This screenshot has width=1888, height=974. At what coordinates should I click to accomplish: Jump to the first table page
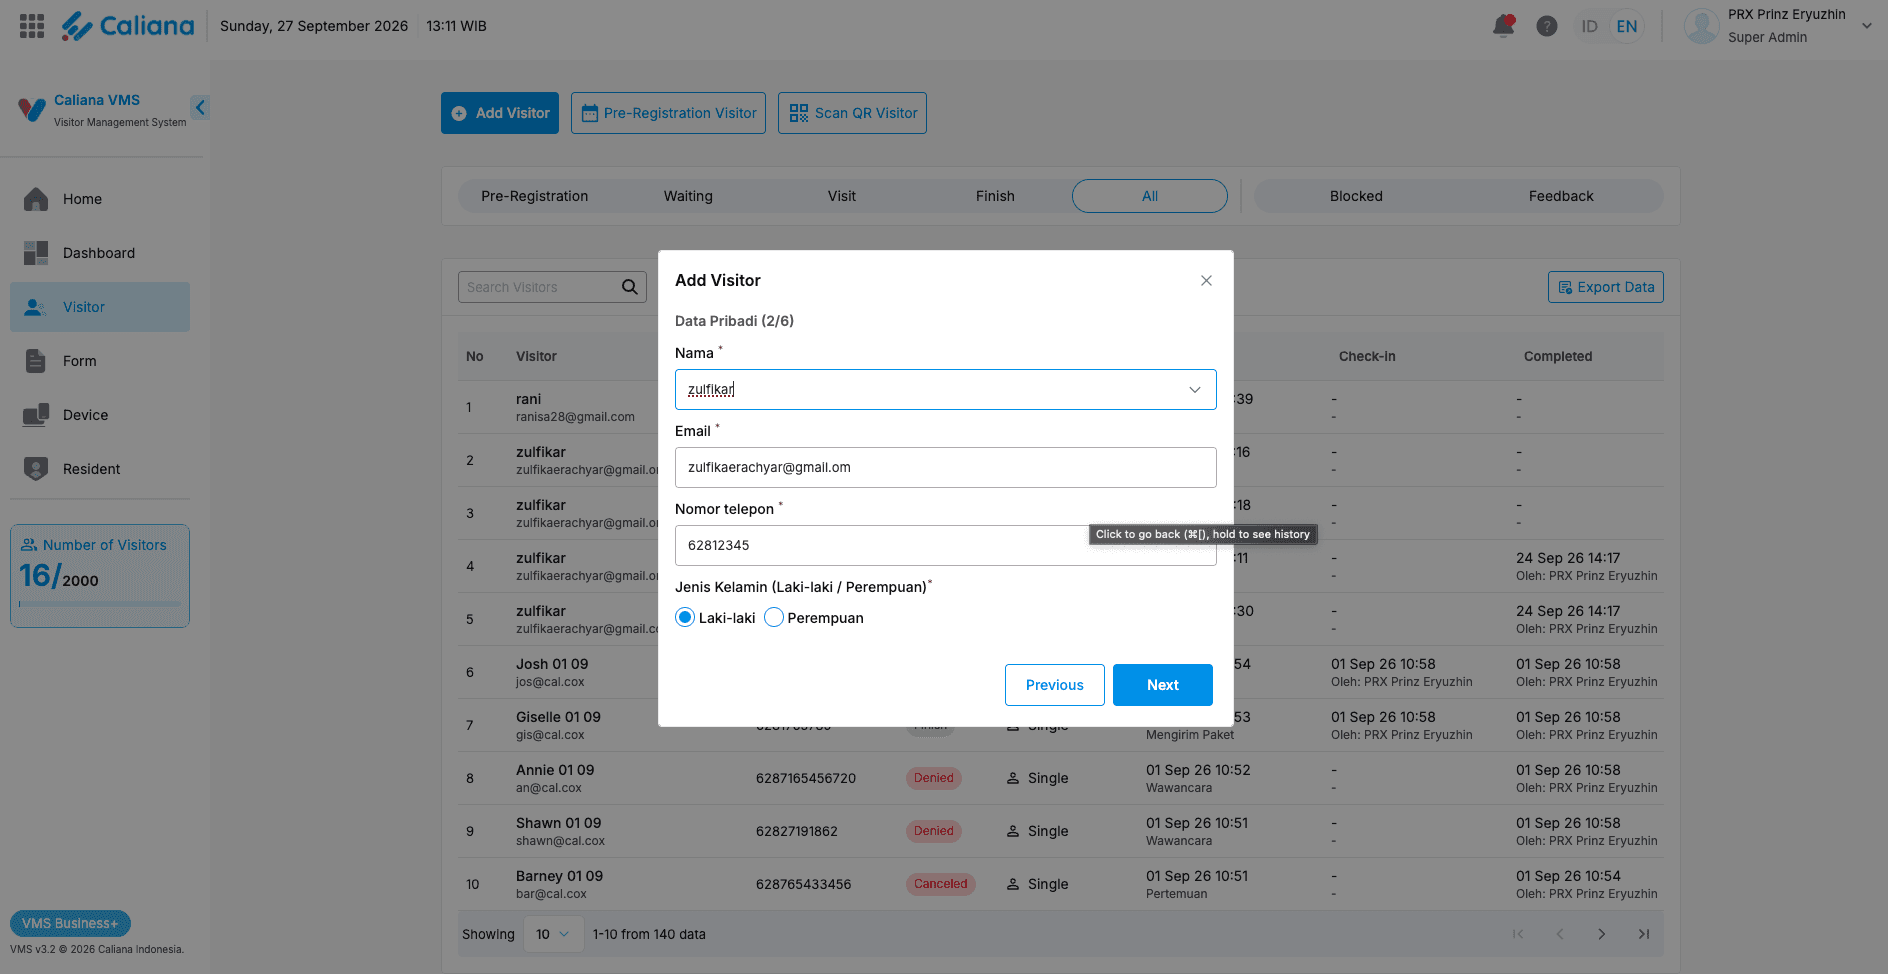[x=1518, y=934]
